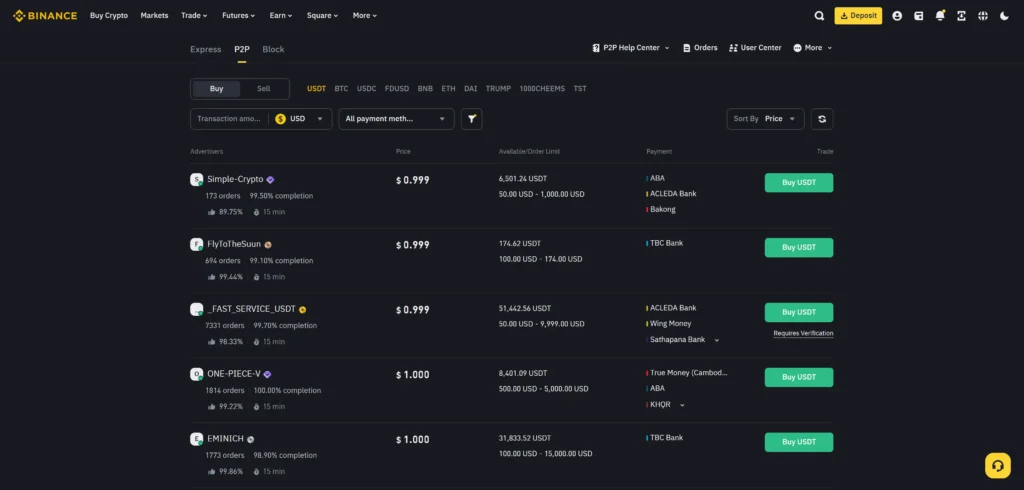
Task: Open the Futures menu dropdown
Action: (238, 16)
